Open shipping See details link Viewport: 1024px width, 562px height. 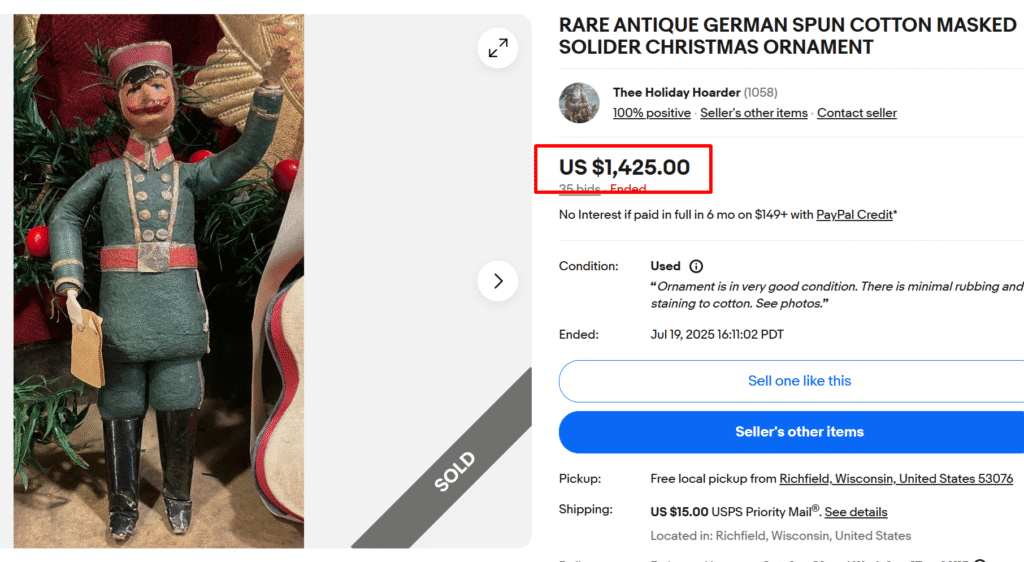click(856, 512)
